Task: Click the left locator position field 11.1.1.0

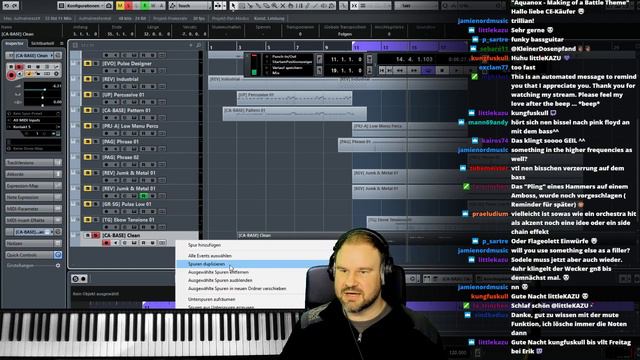Action: pos(346,60)
